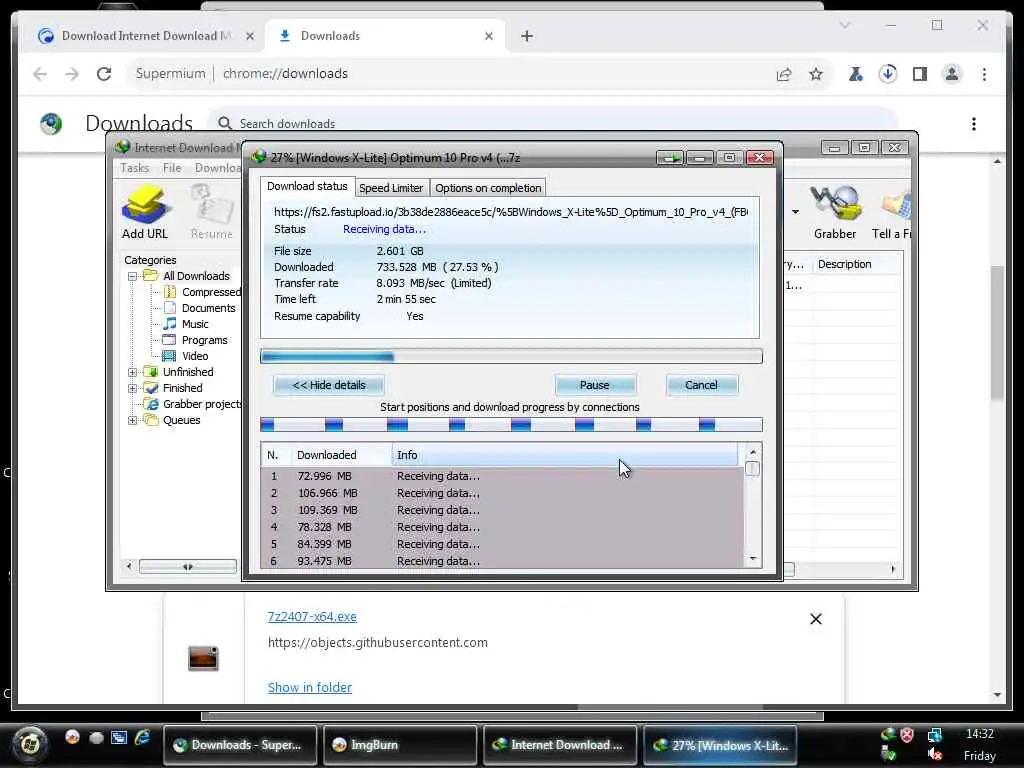
Task: Open the Options on completion tab
Action: pyautogui.click(x=488, y=188)
